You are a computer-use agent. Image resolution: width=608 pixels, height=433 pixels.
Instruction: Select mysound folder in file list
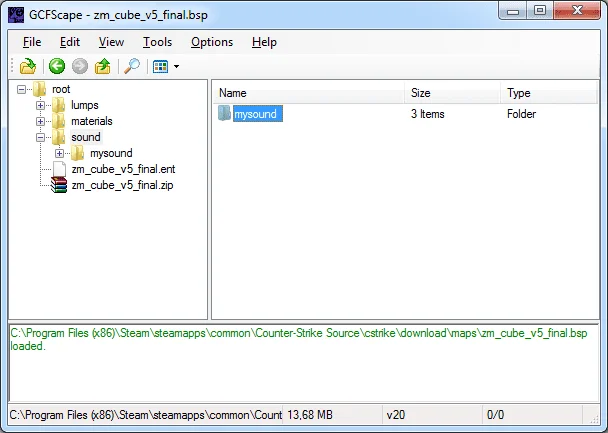pos(256,114)
